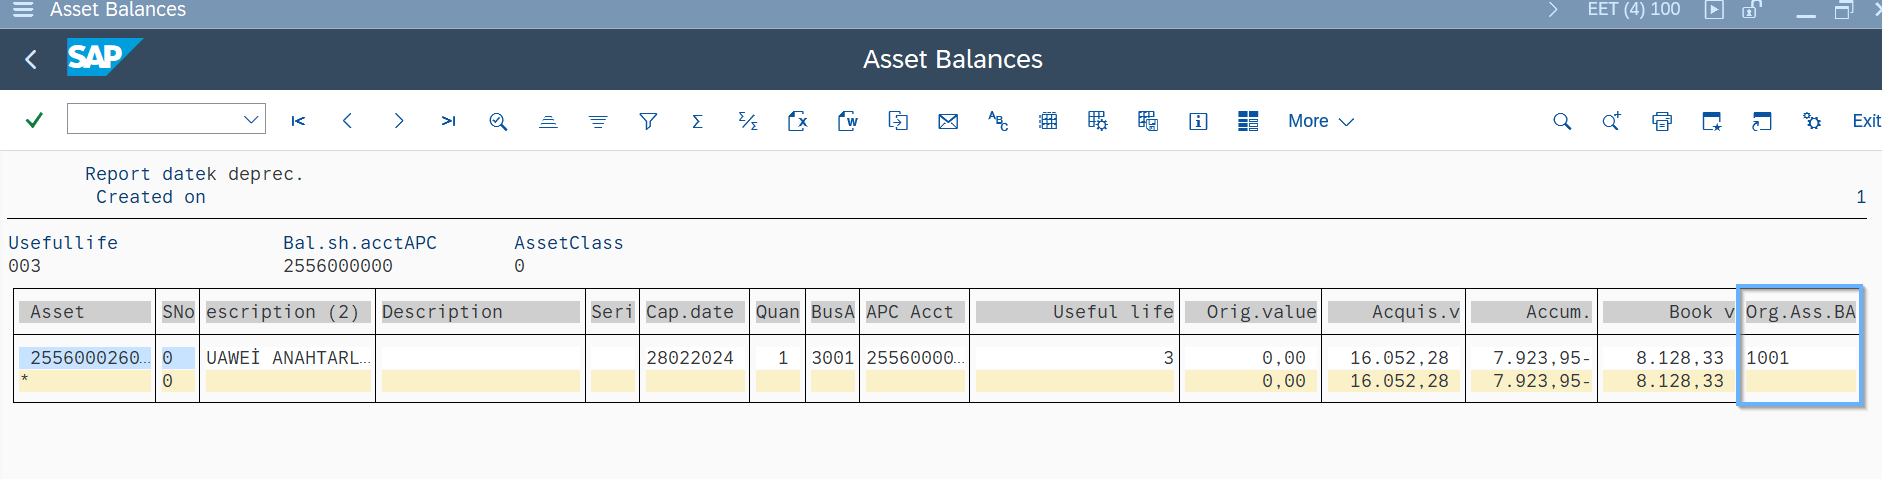
Task: Select asset number 2556000260 cell
Action: pyautogui.click(x=85, y=357)
